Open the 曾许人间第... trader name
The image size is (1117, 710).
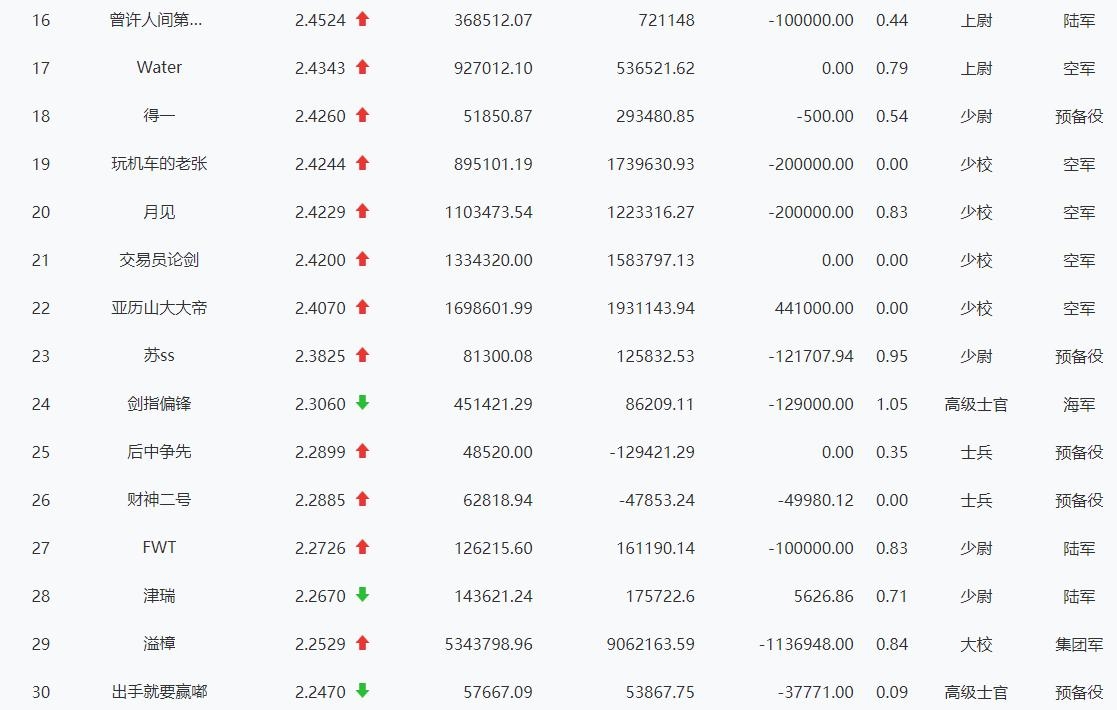(156, 20)
